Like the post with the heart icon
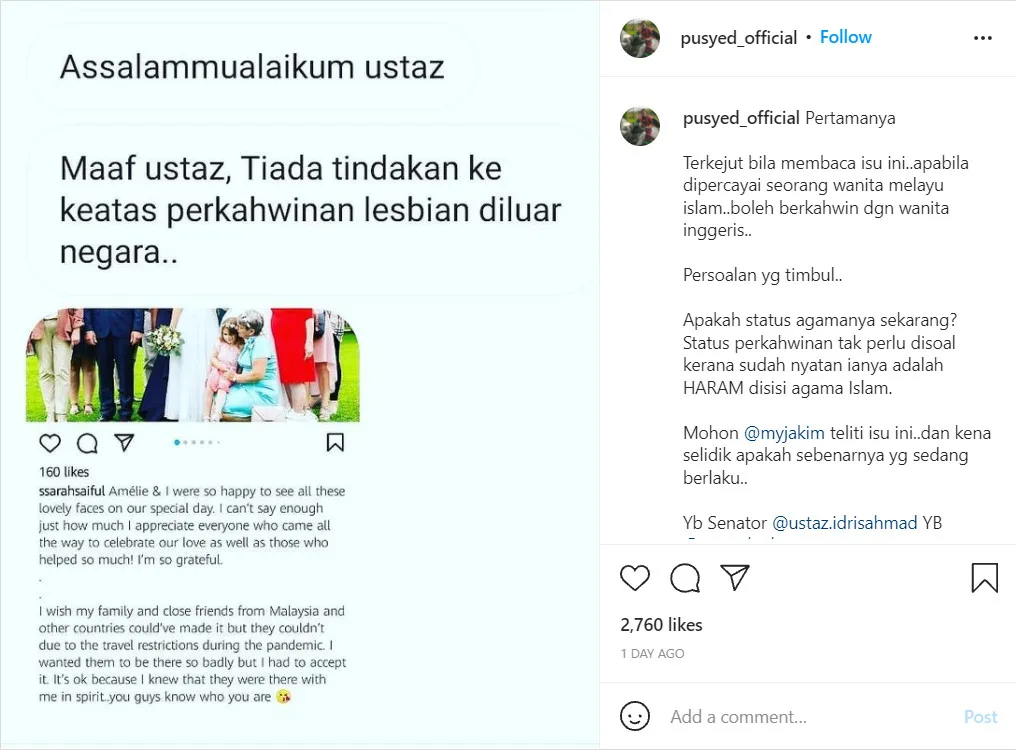The image size is (1016, 750). [634, 578]
